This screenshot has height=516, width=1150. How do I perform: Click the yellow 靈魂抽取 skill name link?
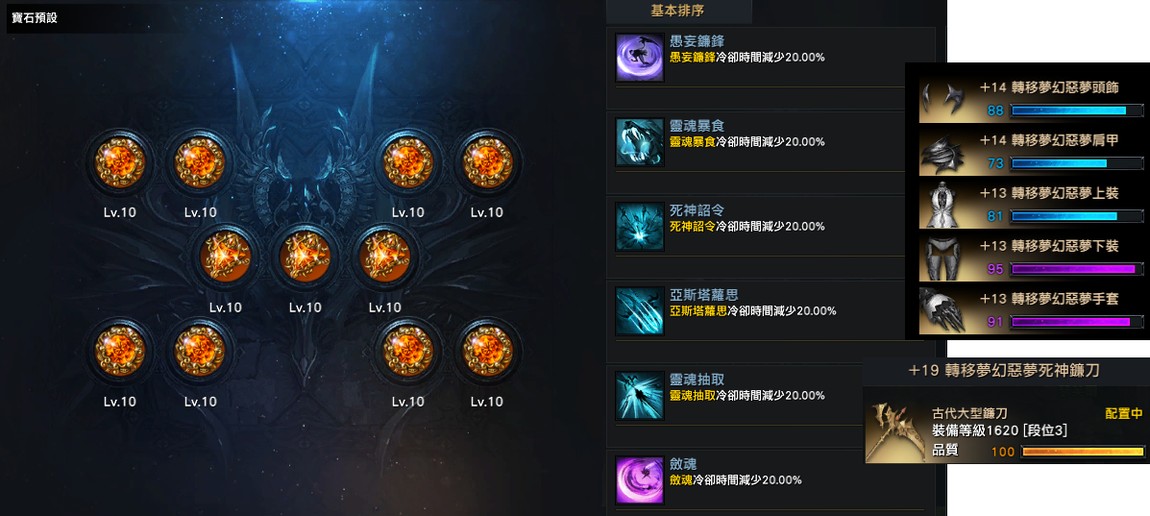click(x=692, y=396)
